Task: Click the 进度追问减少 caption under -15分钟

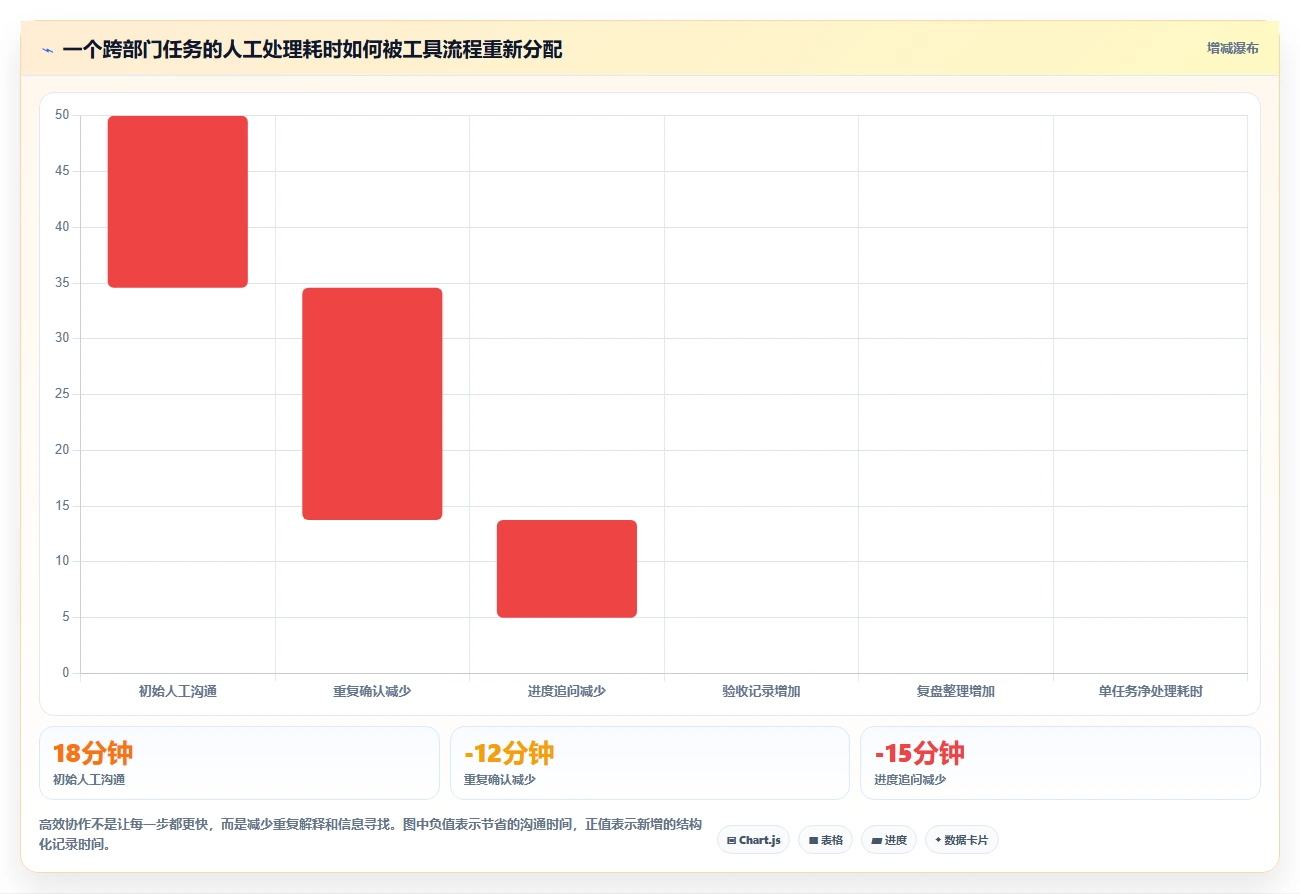Action: click(910, 780)
